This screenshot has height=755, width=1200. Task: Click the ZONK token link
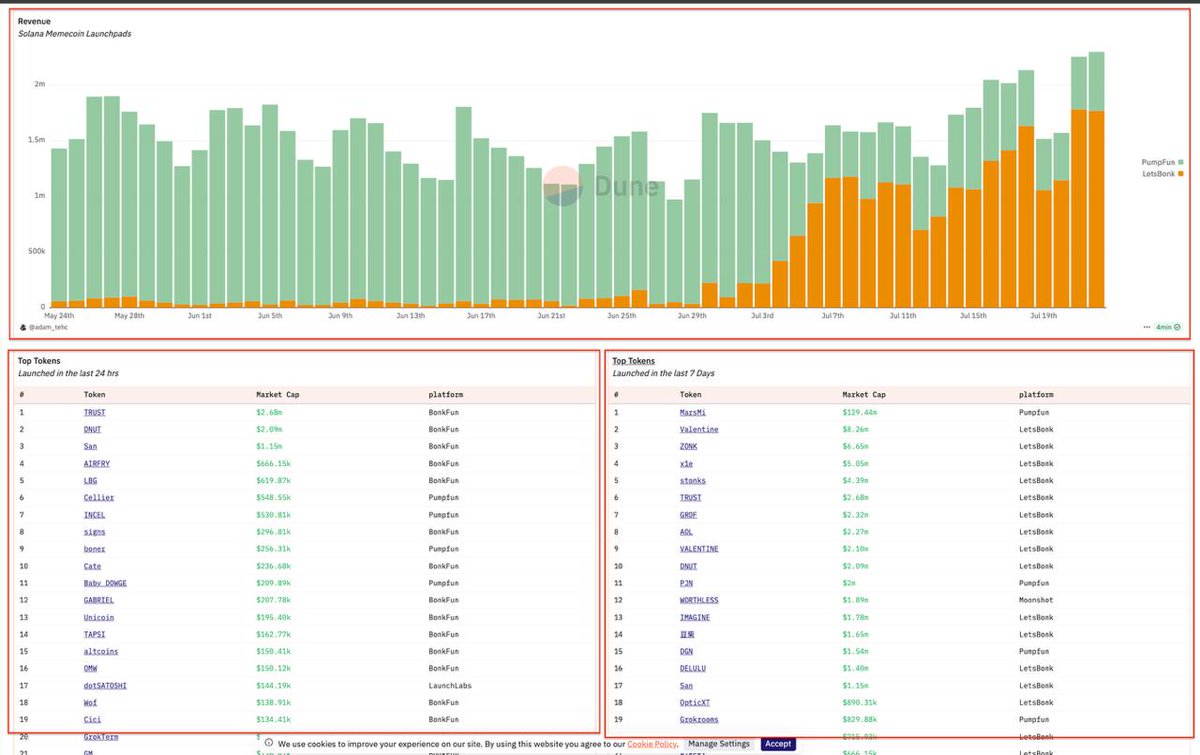tap(689, 446)
